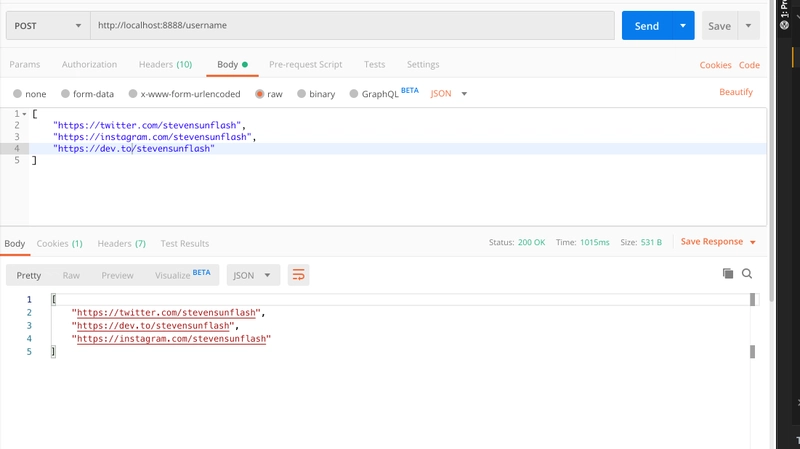This screenshot has height=449, width=800.
Task: Open the Test Results tab
Action: click(185, 243)
